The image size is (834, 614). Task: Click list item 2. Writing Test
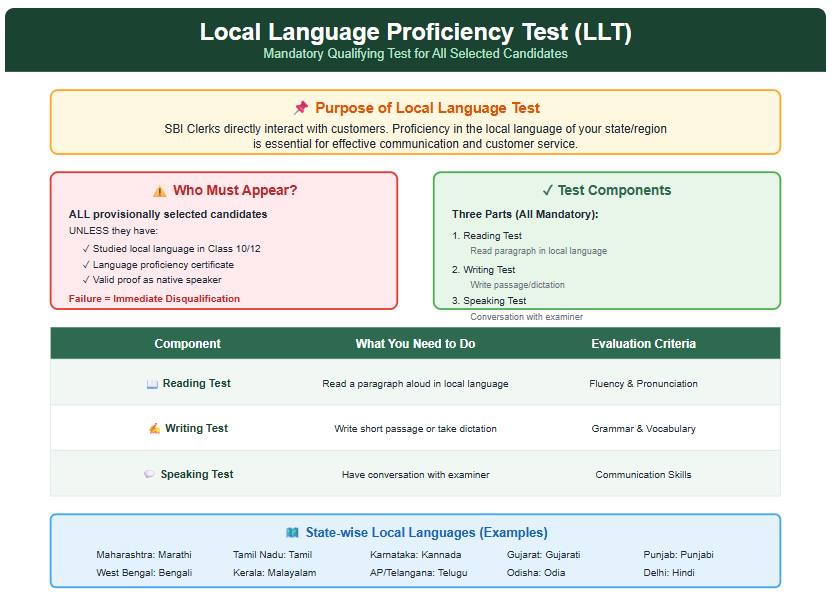click(x=483, y=270)
